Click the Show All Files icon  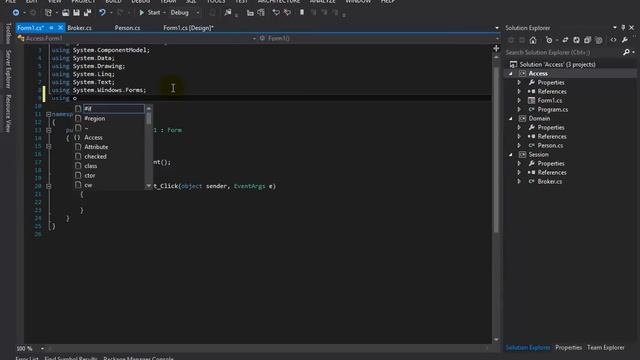[599, 40]
